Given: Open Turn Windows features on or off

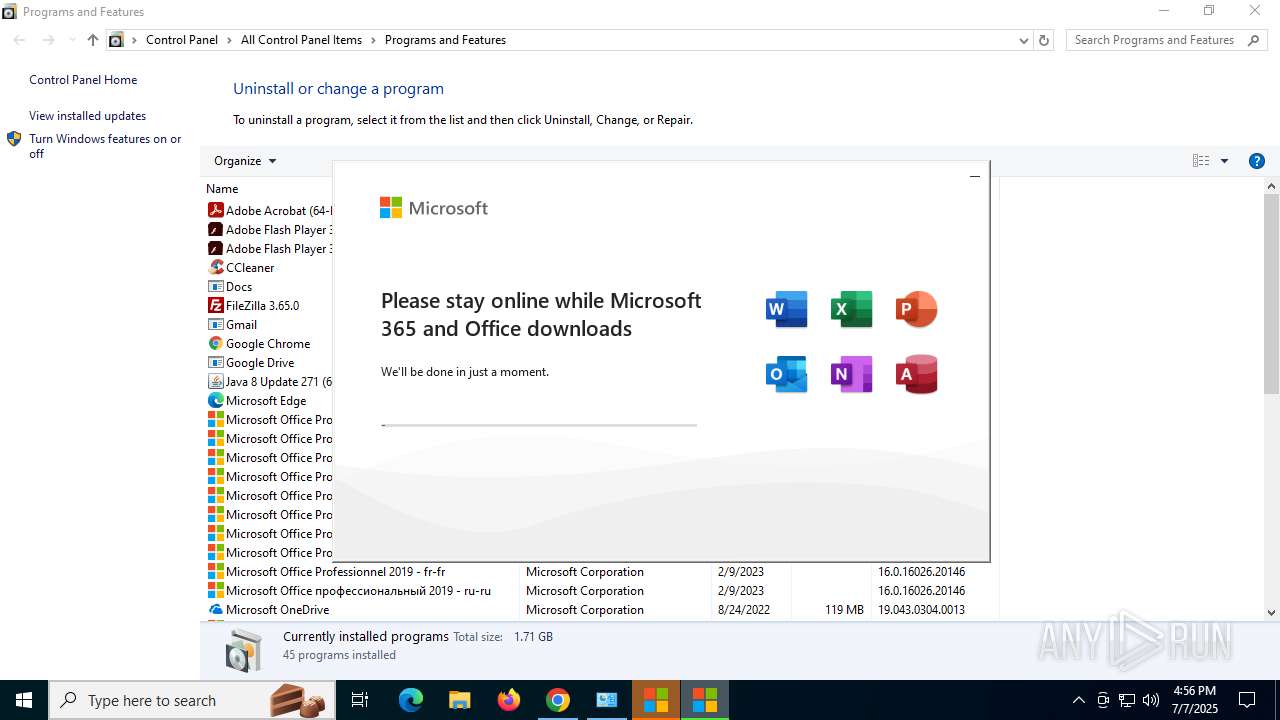Looking at the screenshot, I should 105,146.
